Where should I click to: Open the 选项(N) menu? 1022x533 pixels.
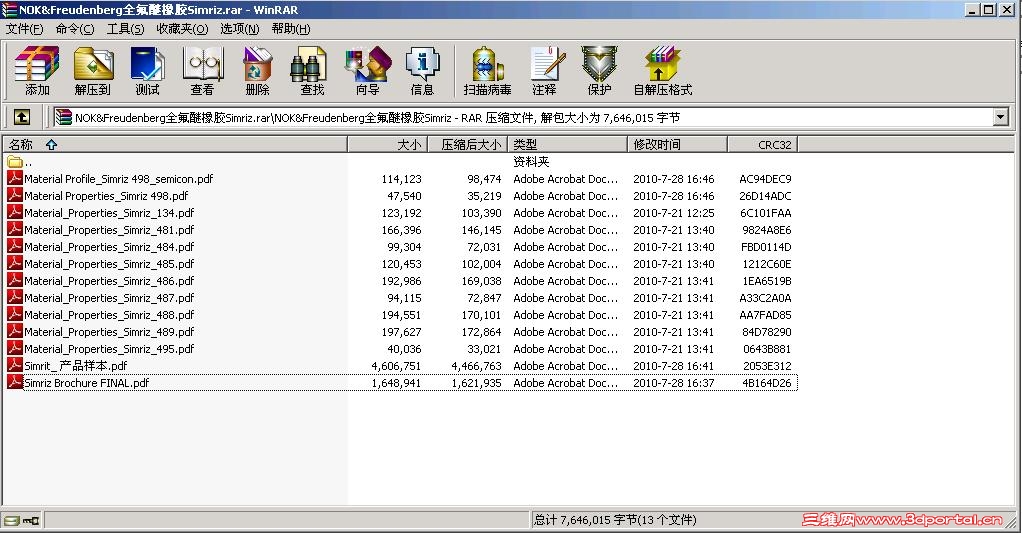click(x=239, y=29)
